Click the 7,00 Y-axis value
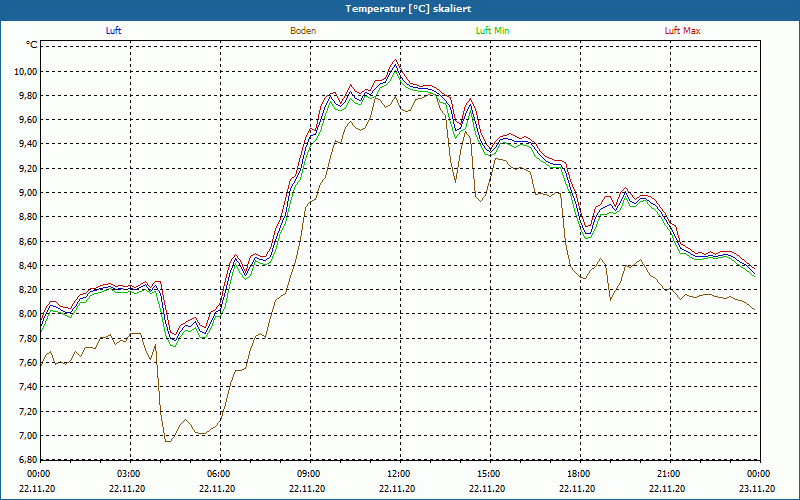The width and height of the screenshot is (800, 500). 29,435
